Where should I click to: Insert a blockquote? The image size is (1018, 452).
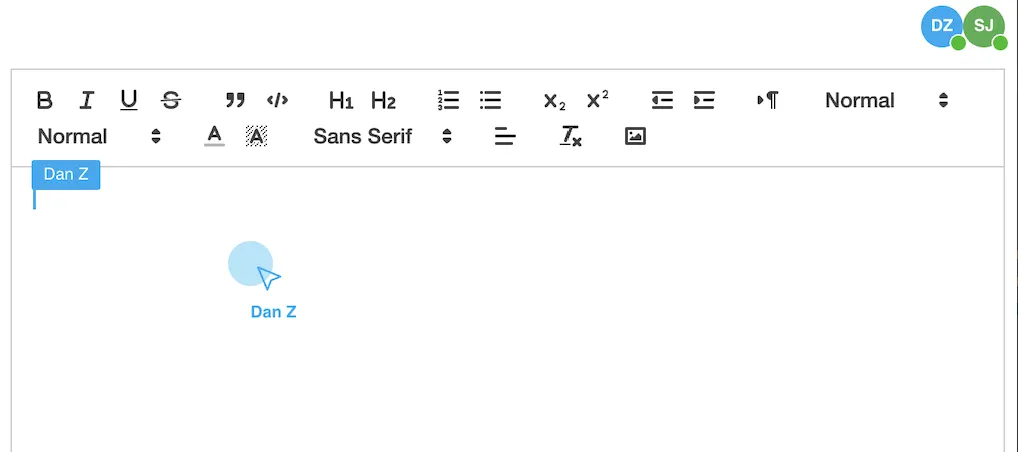[x=235, y=101]
